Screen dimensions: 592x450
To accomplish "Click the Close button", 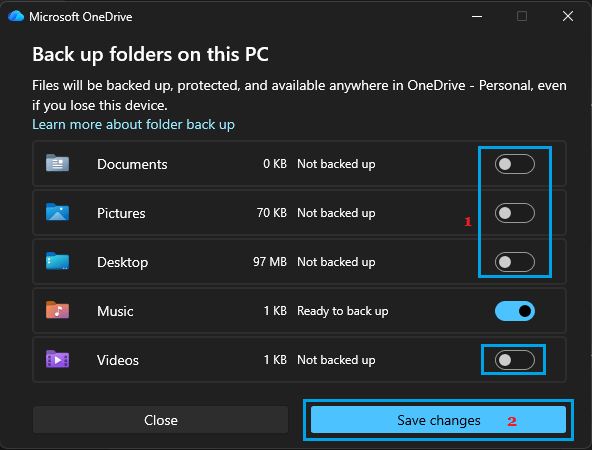I will pos(160,420).
